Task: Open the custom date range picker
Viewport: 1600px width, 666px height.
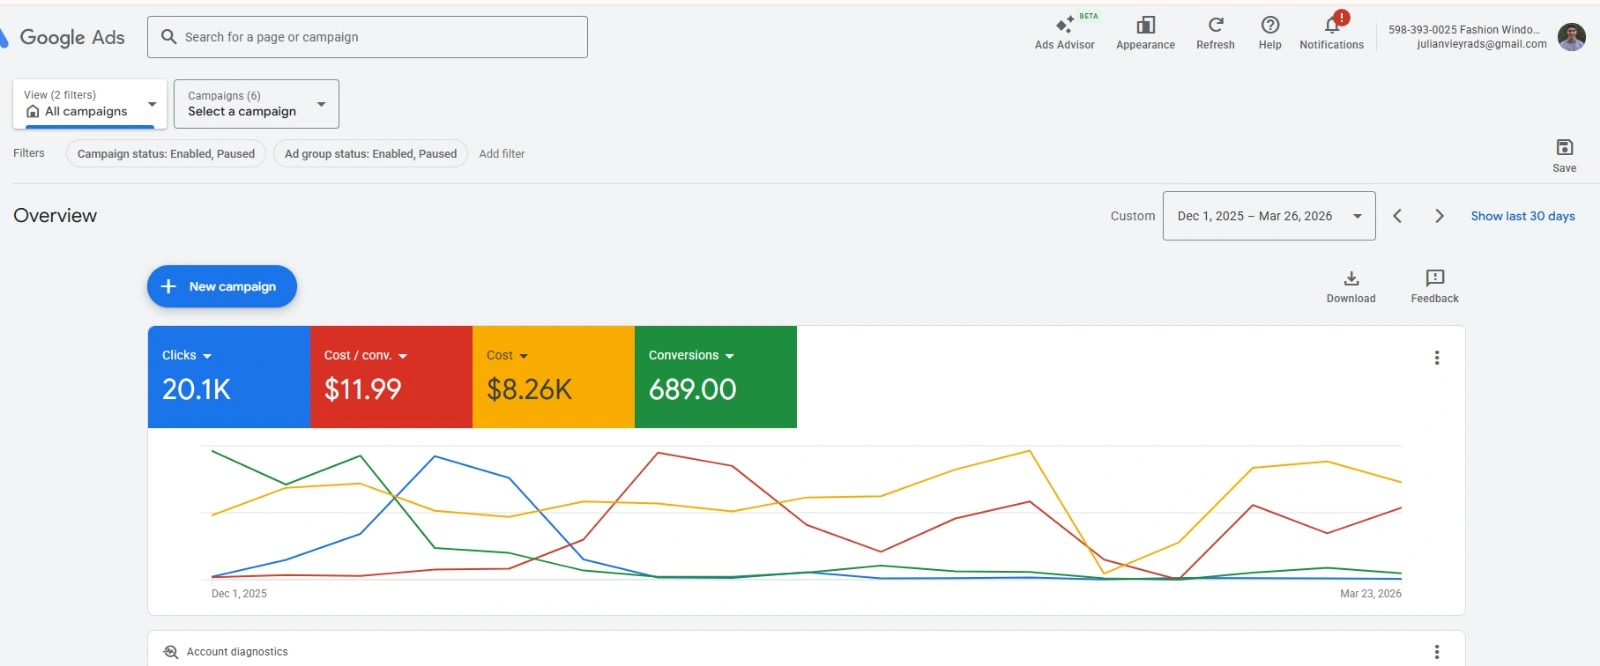Action: click(x=1268, y=216)
